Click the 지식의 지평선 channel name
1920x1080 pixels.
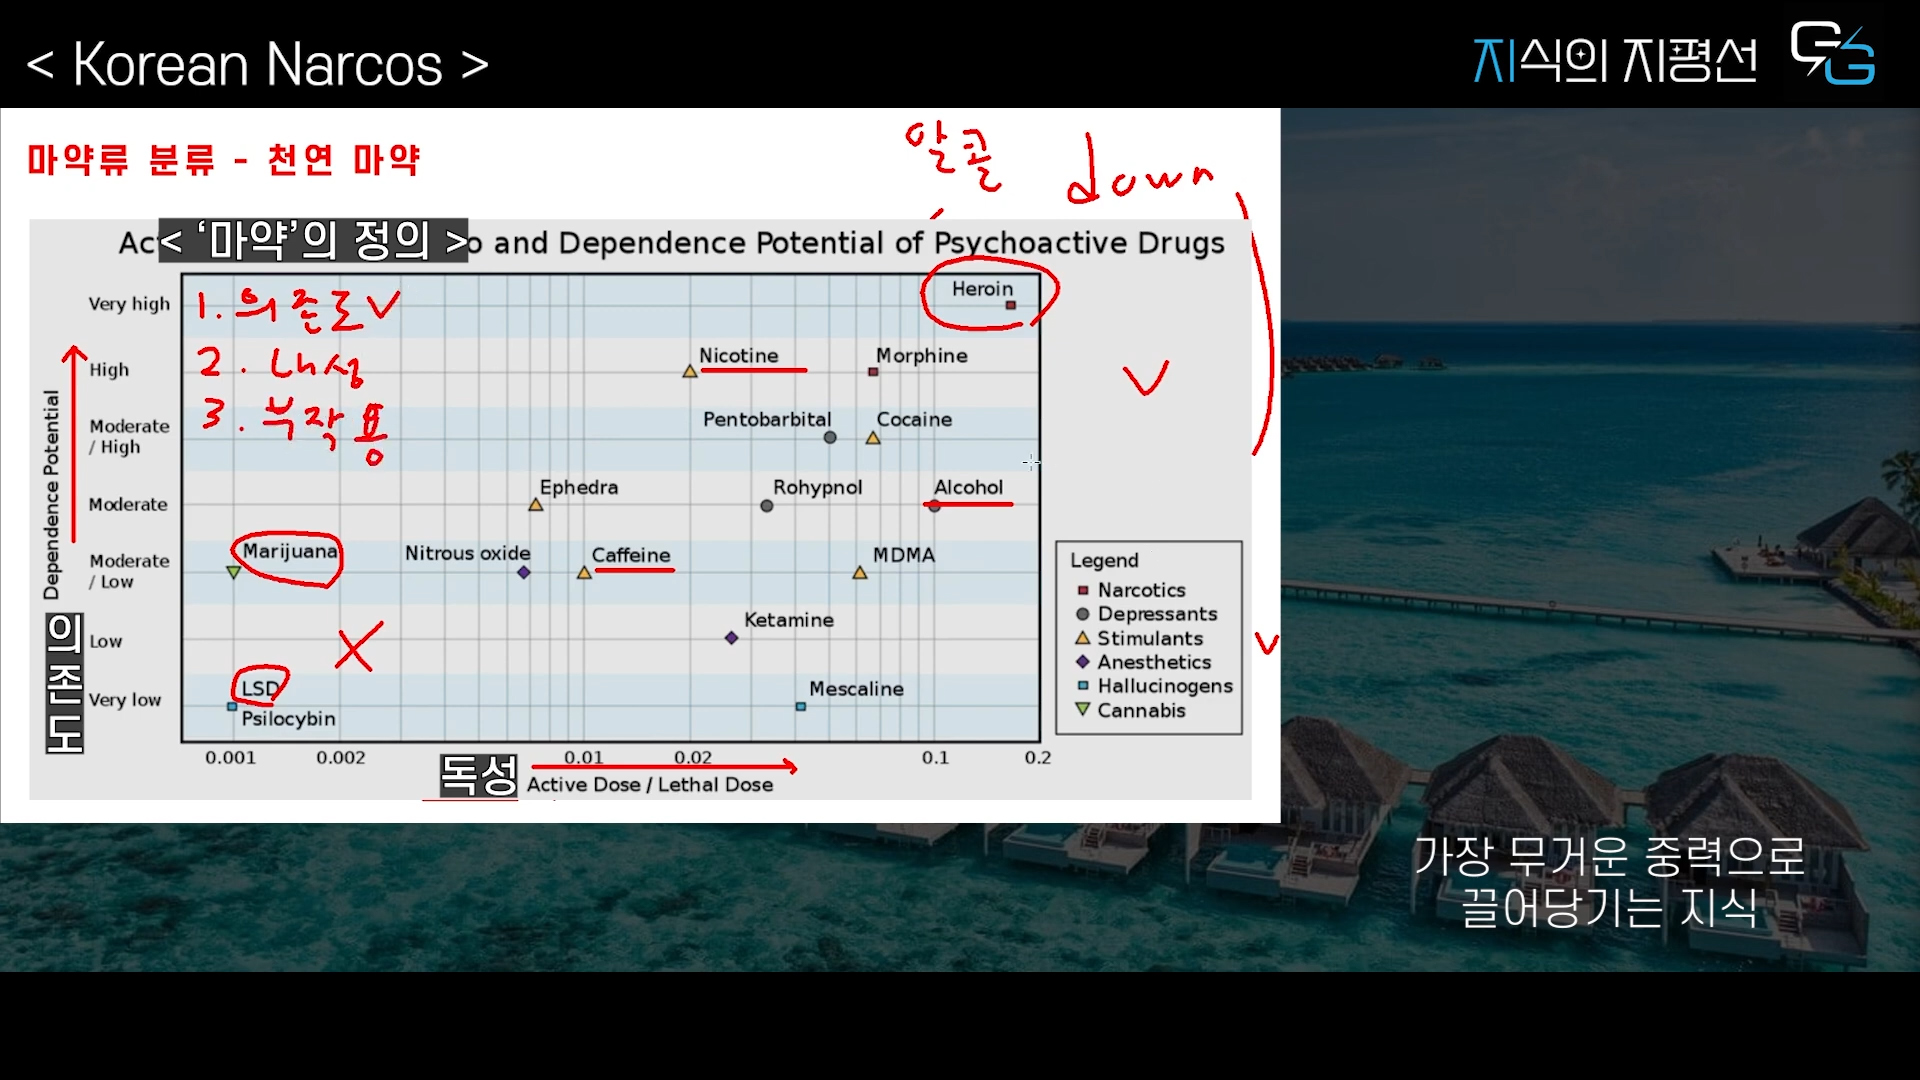pos(1614,60)
